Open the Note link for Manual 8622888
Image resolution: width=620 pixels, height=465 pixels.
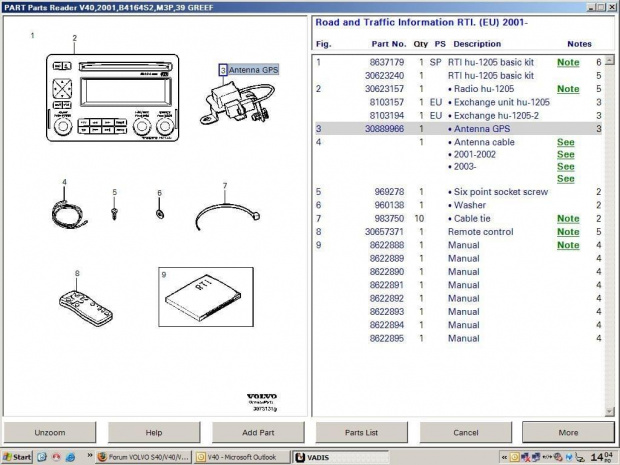[568, 245]
